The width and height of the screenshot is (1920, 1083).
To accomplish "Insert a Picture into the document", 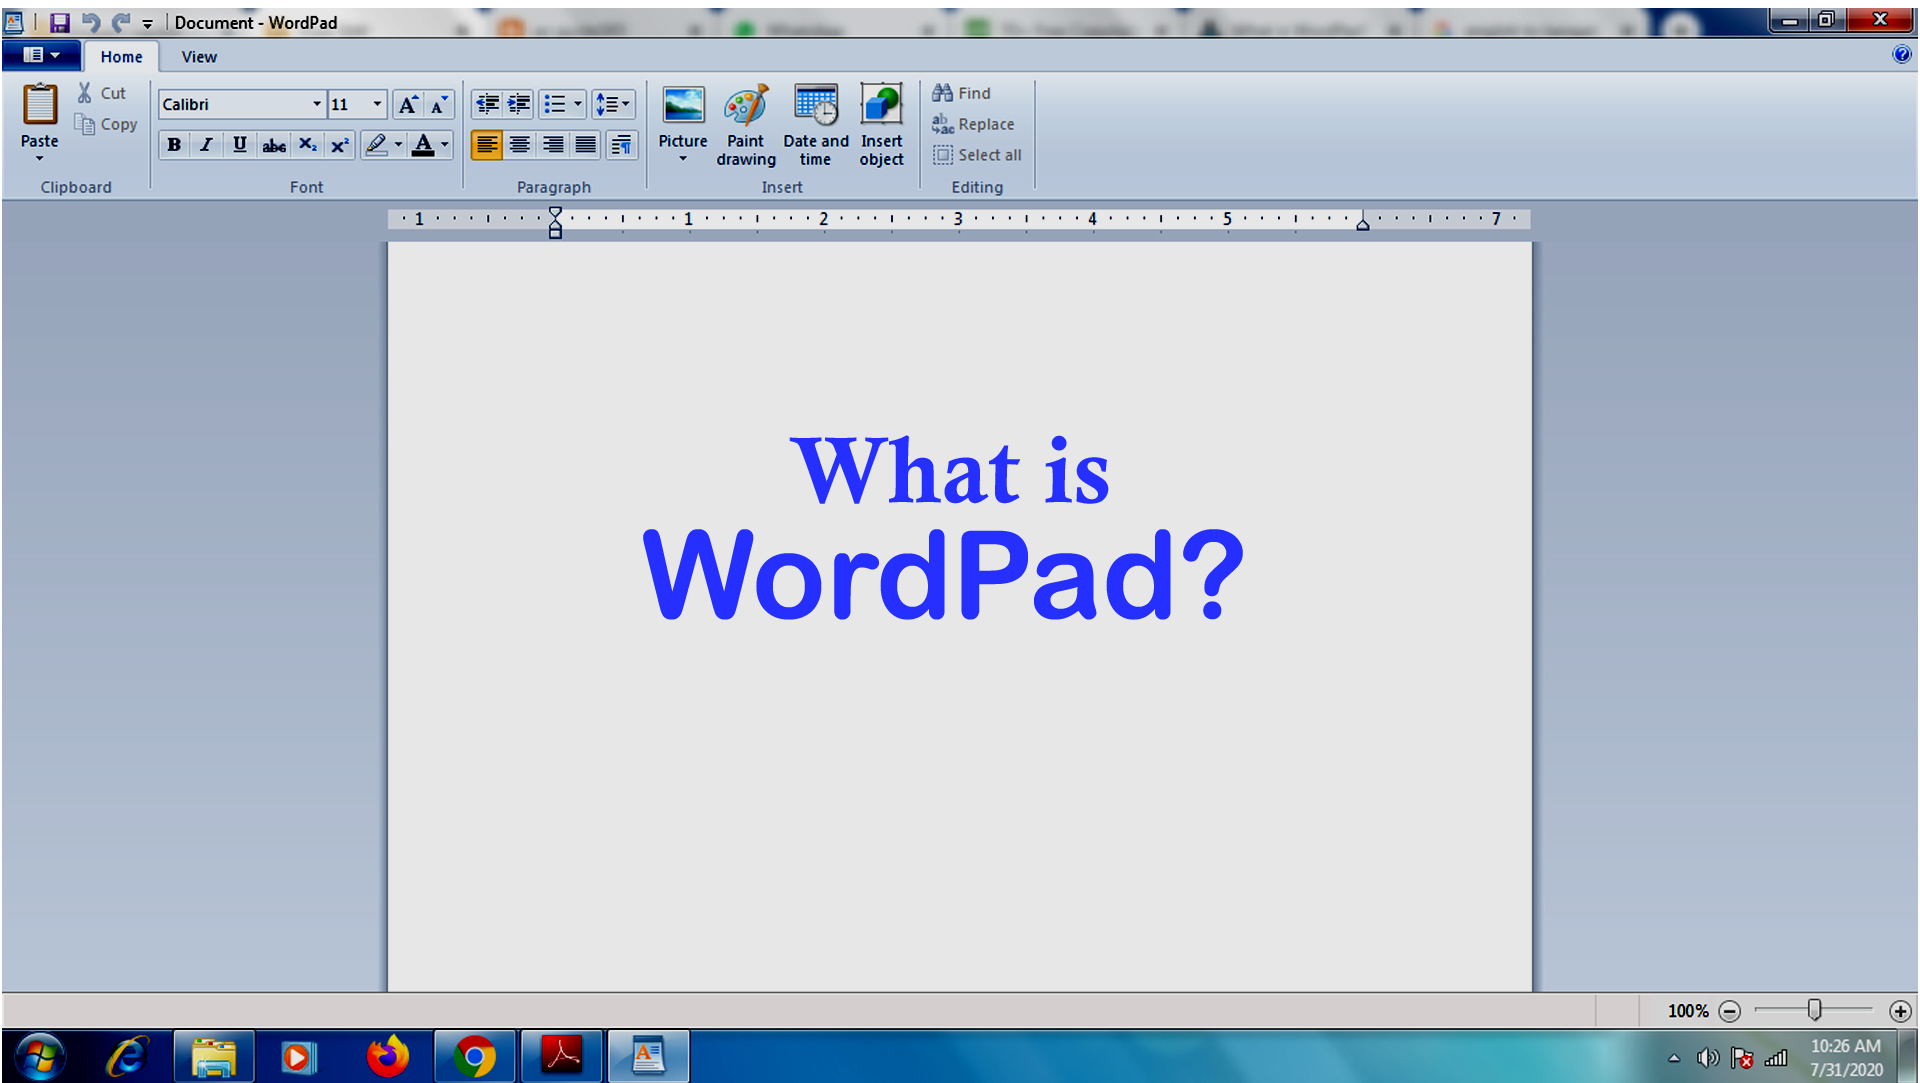I will 682,118.
